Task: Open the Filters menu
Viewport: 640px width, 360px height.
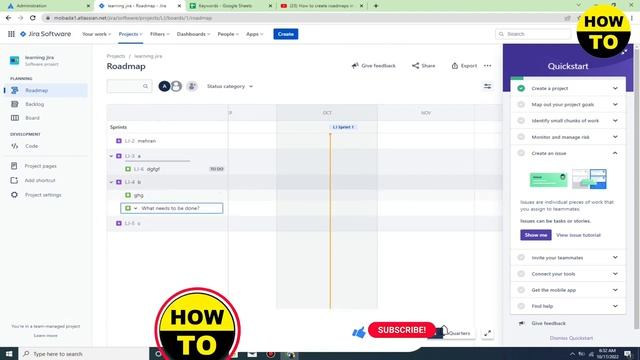Action: click(160, 34)
